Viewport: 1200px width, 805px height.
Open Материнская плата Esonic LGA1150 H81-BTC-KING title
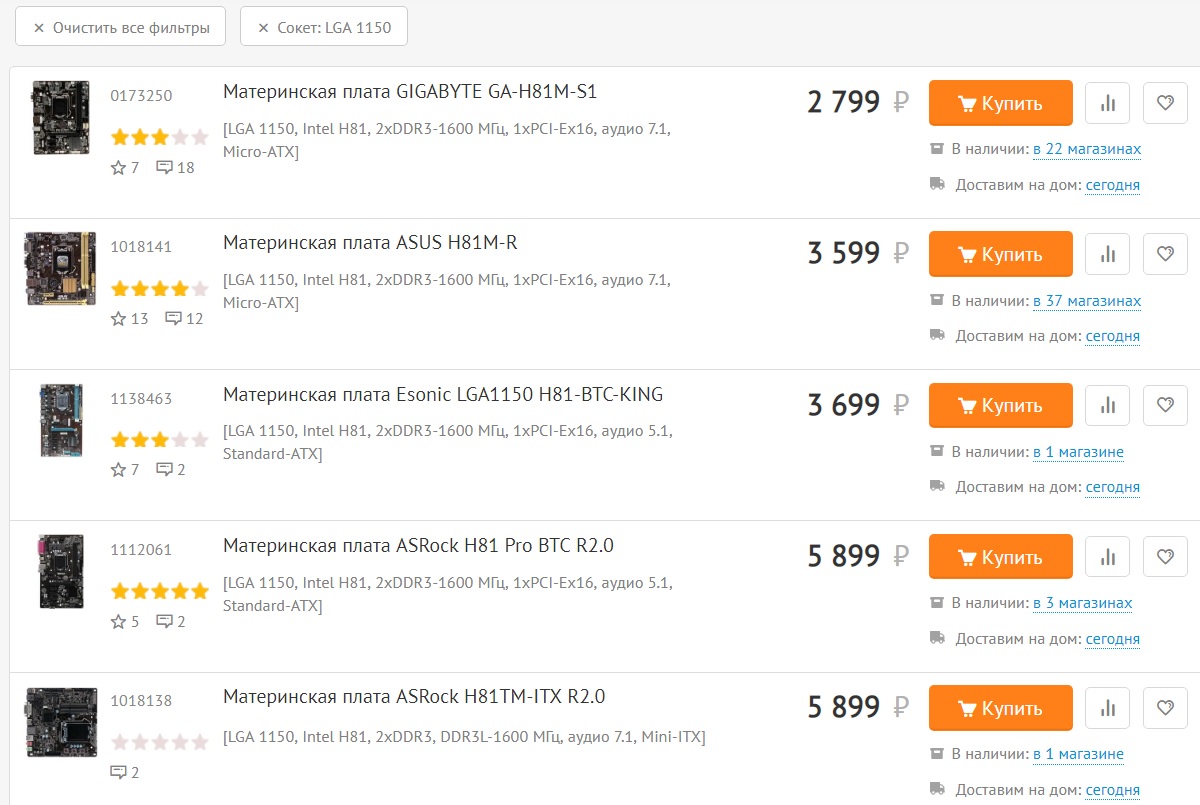point(443,394)
